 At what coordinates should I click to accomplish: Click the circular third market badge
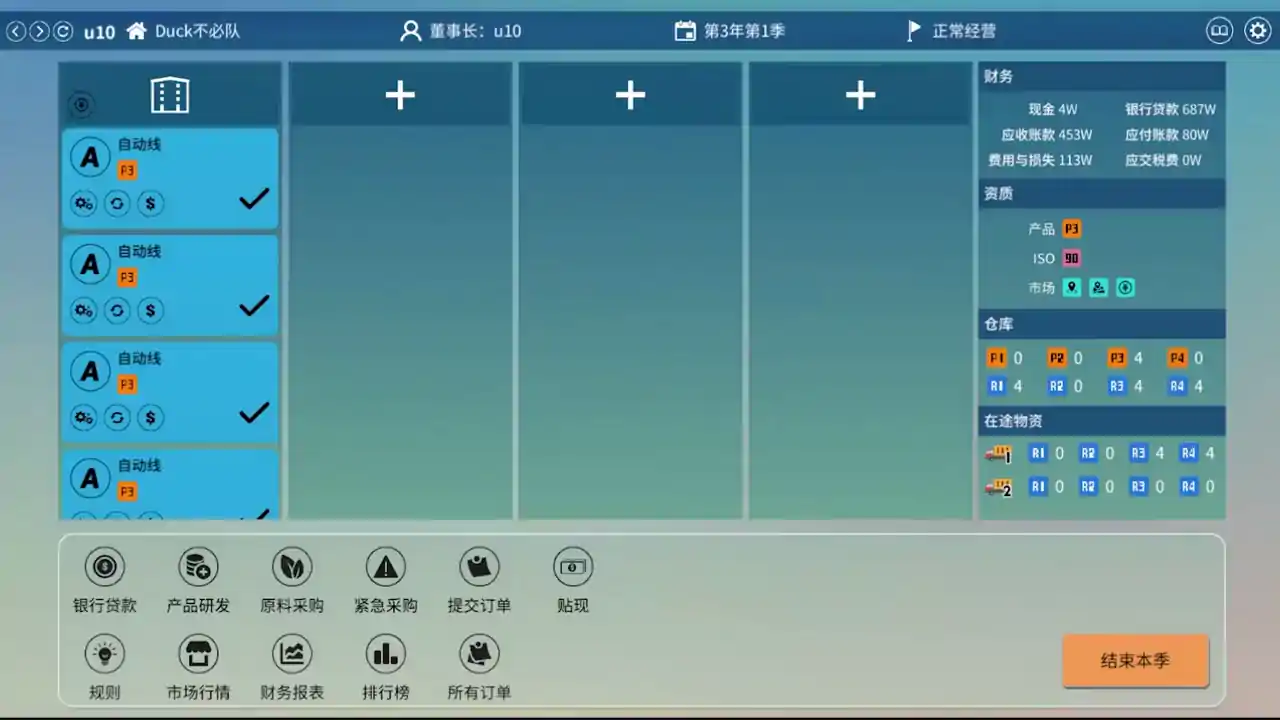click(x=1125, y=287)
